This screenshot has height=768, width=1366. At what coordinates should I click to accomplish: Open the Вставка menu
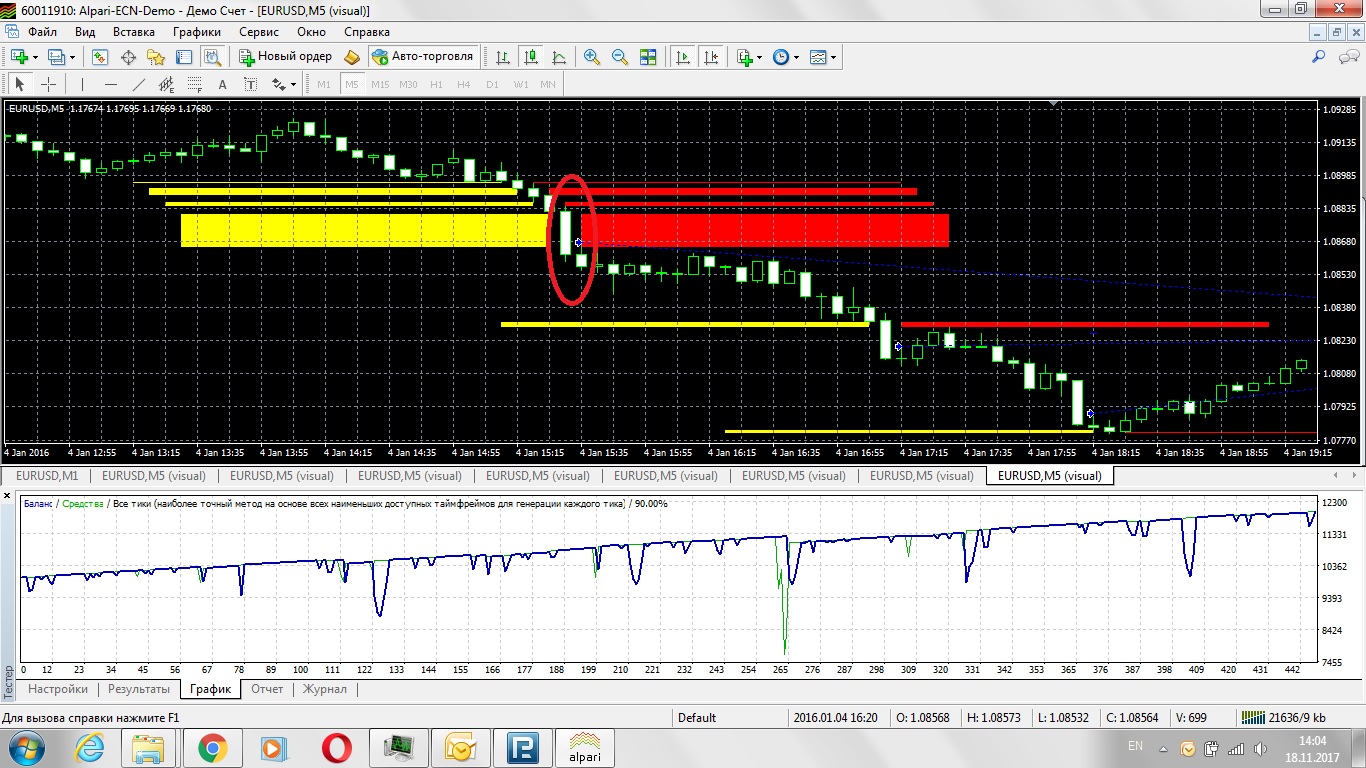(x=134, y=32)
